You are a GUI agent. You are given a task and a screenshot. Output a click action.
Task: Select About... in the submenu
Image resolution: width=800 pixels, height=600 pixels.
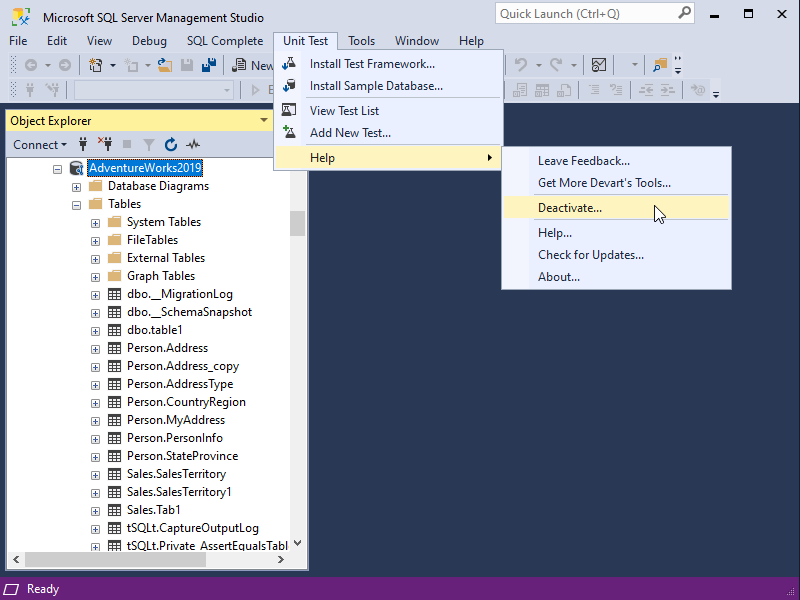(x=616, y=277)
